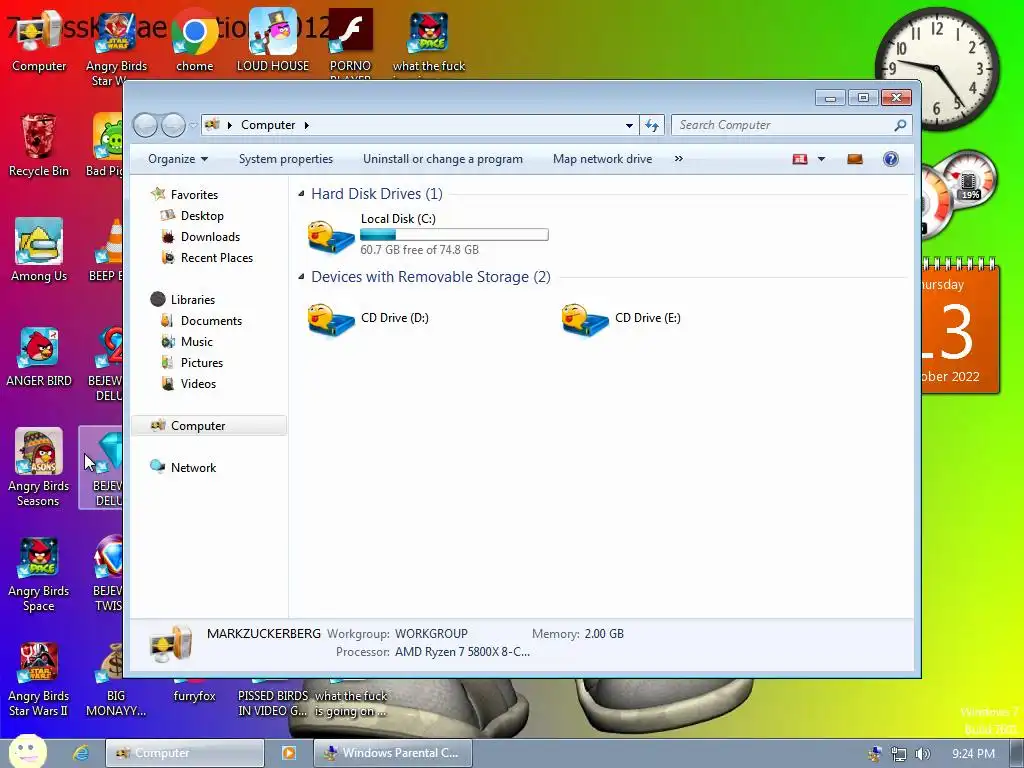Click the Change your view icon
This screenshot has height=768, width=1024.
tap(800, 159)
